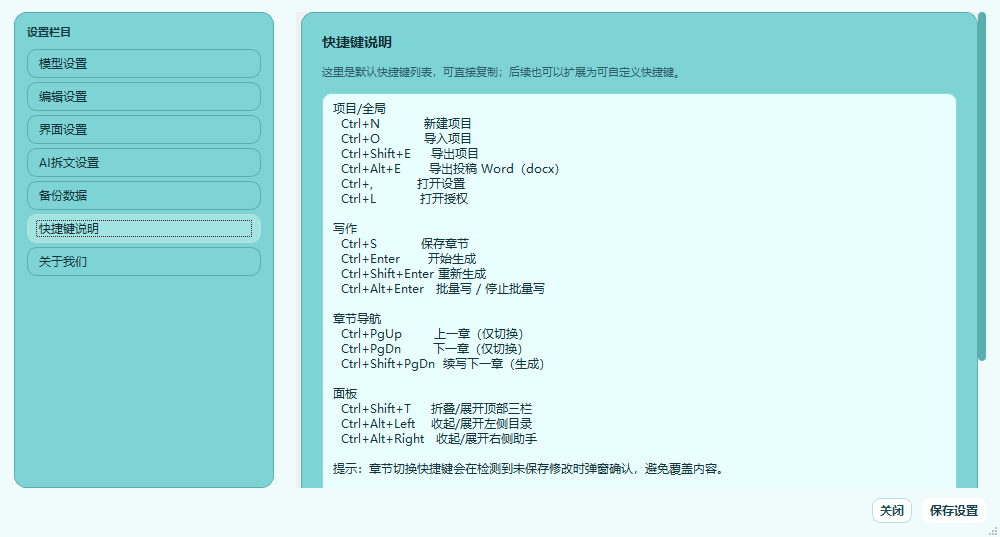This screenshot has height=537, width=1000.
Task: Switch to 界面设置
Action: [143, 129]
